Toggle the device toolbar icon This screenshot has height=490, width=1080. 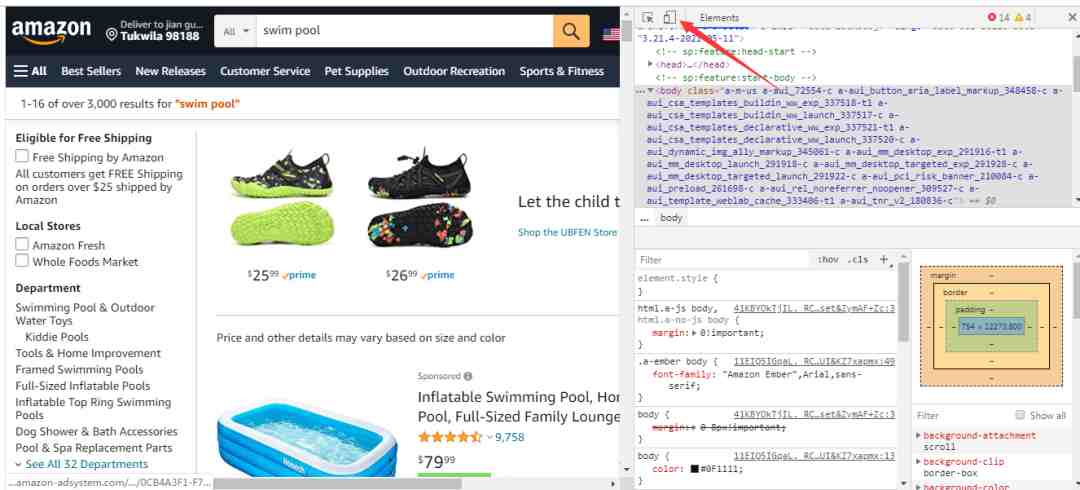point(669,18)
